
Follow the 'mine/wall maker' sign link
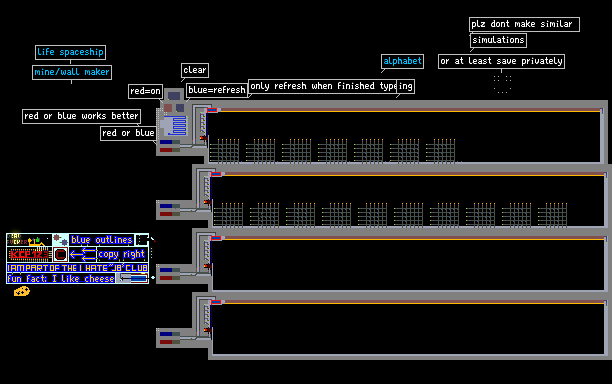[x=72, y=72]
